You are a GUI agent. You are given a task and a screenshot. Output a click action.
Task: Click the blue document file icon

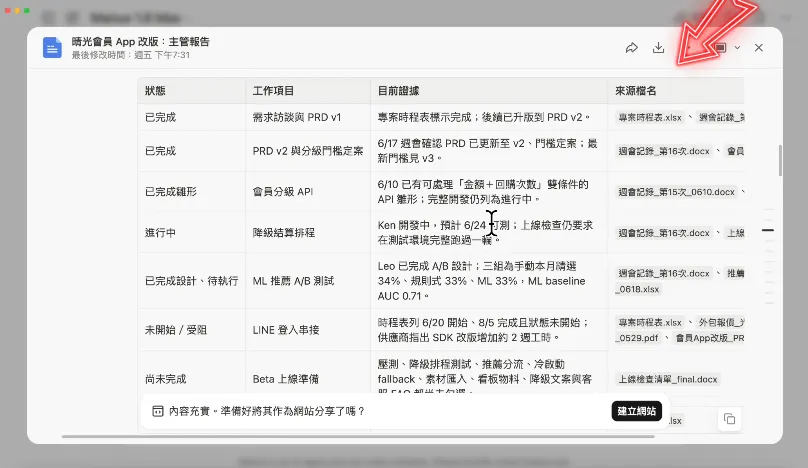(x=52, y=48)
